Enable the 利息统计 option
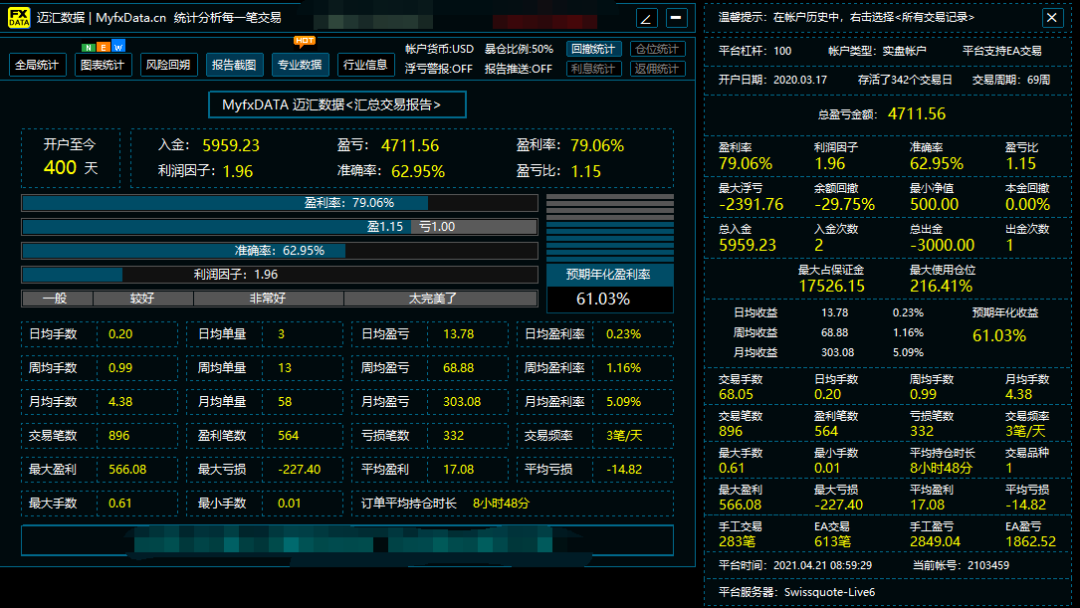The height and width of the screenshot is (608, 1080). 594,69
